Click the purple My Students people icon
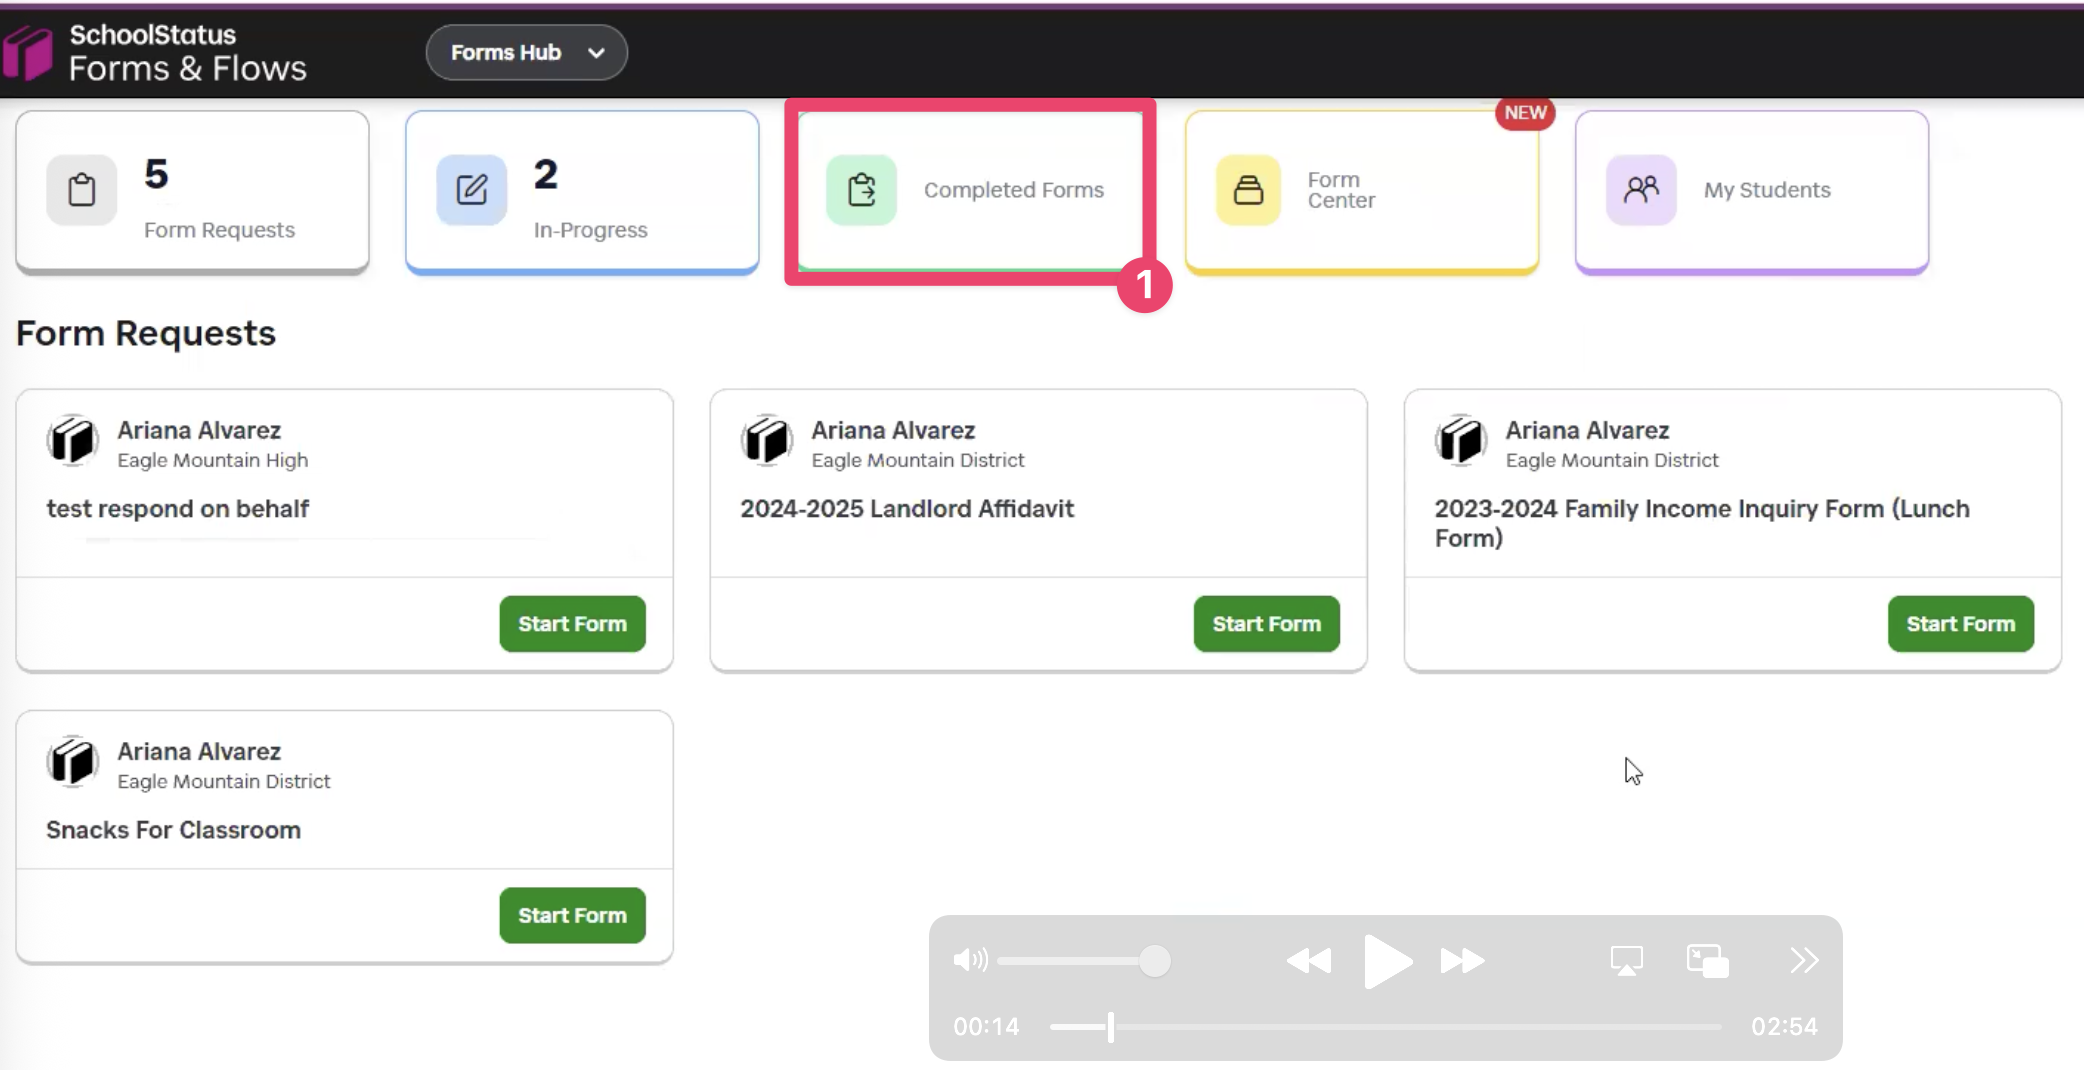This screenshot has height=1070, width=2084. 1641,190
